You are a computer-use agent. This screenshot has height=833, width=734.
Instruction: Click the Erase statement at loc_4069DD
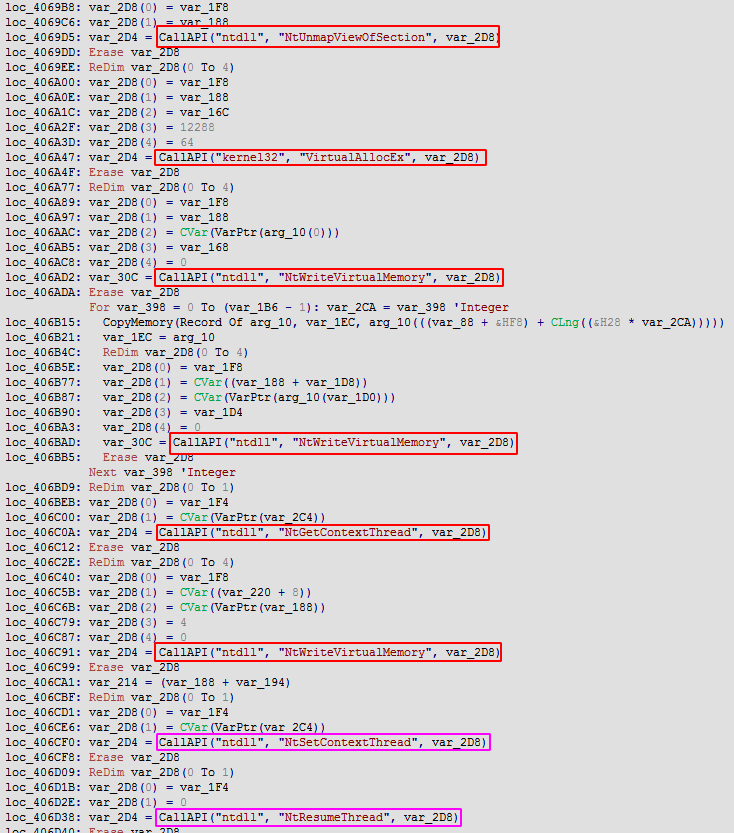point(134,52)
